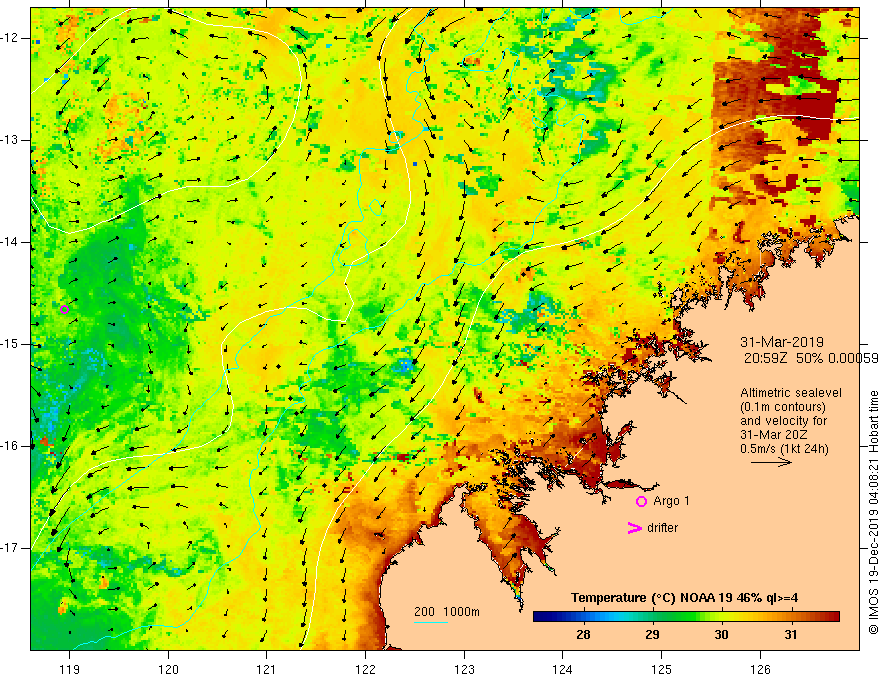Click the color bar value 28

coord(583,635)
